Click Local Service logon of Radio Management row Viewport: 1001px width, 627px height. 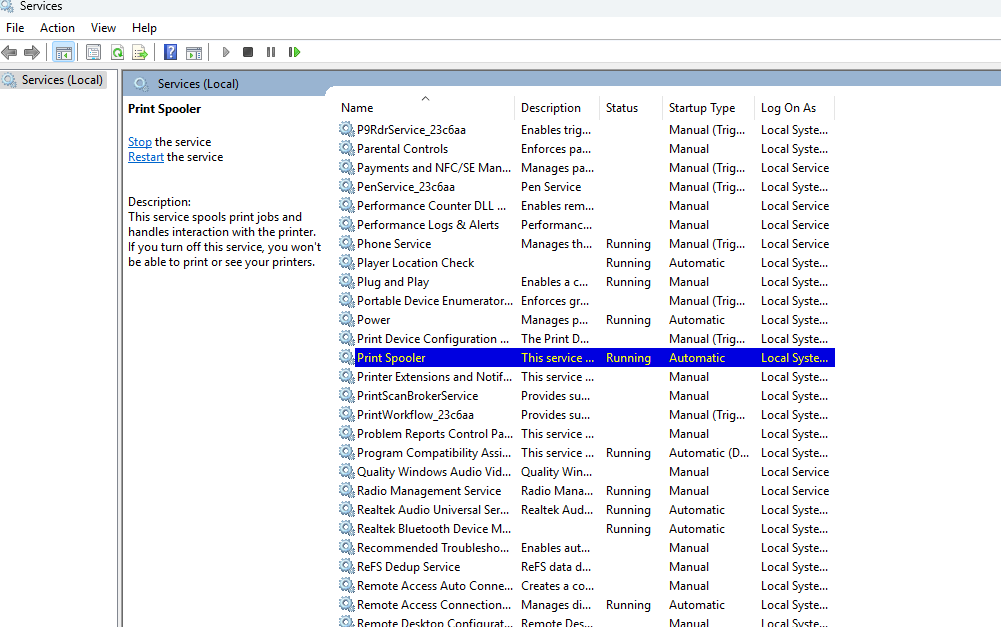click(x=795, y=491)
